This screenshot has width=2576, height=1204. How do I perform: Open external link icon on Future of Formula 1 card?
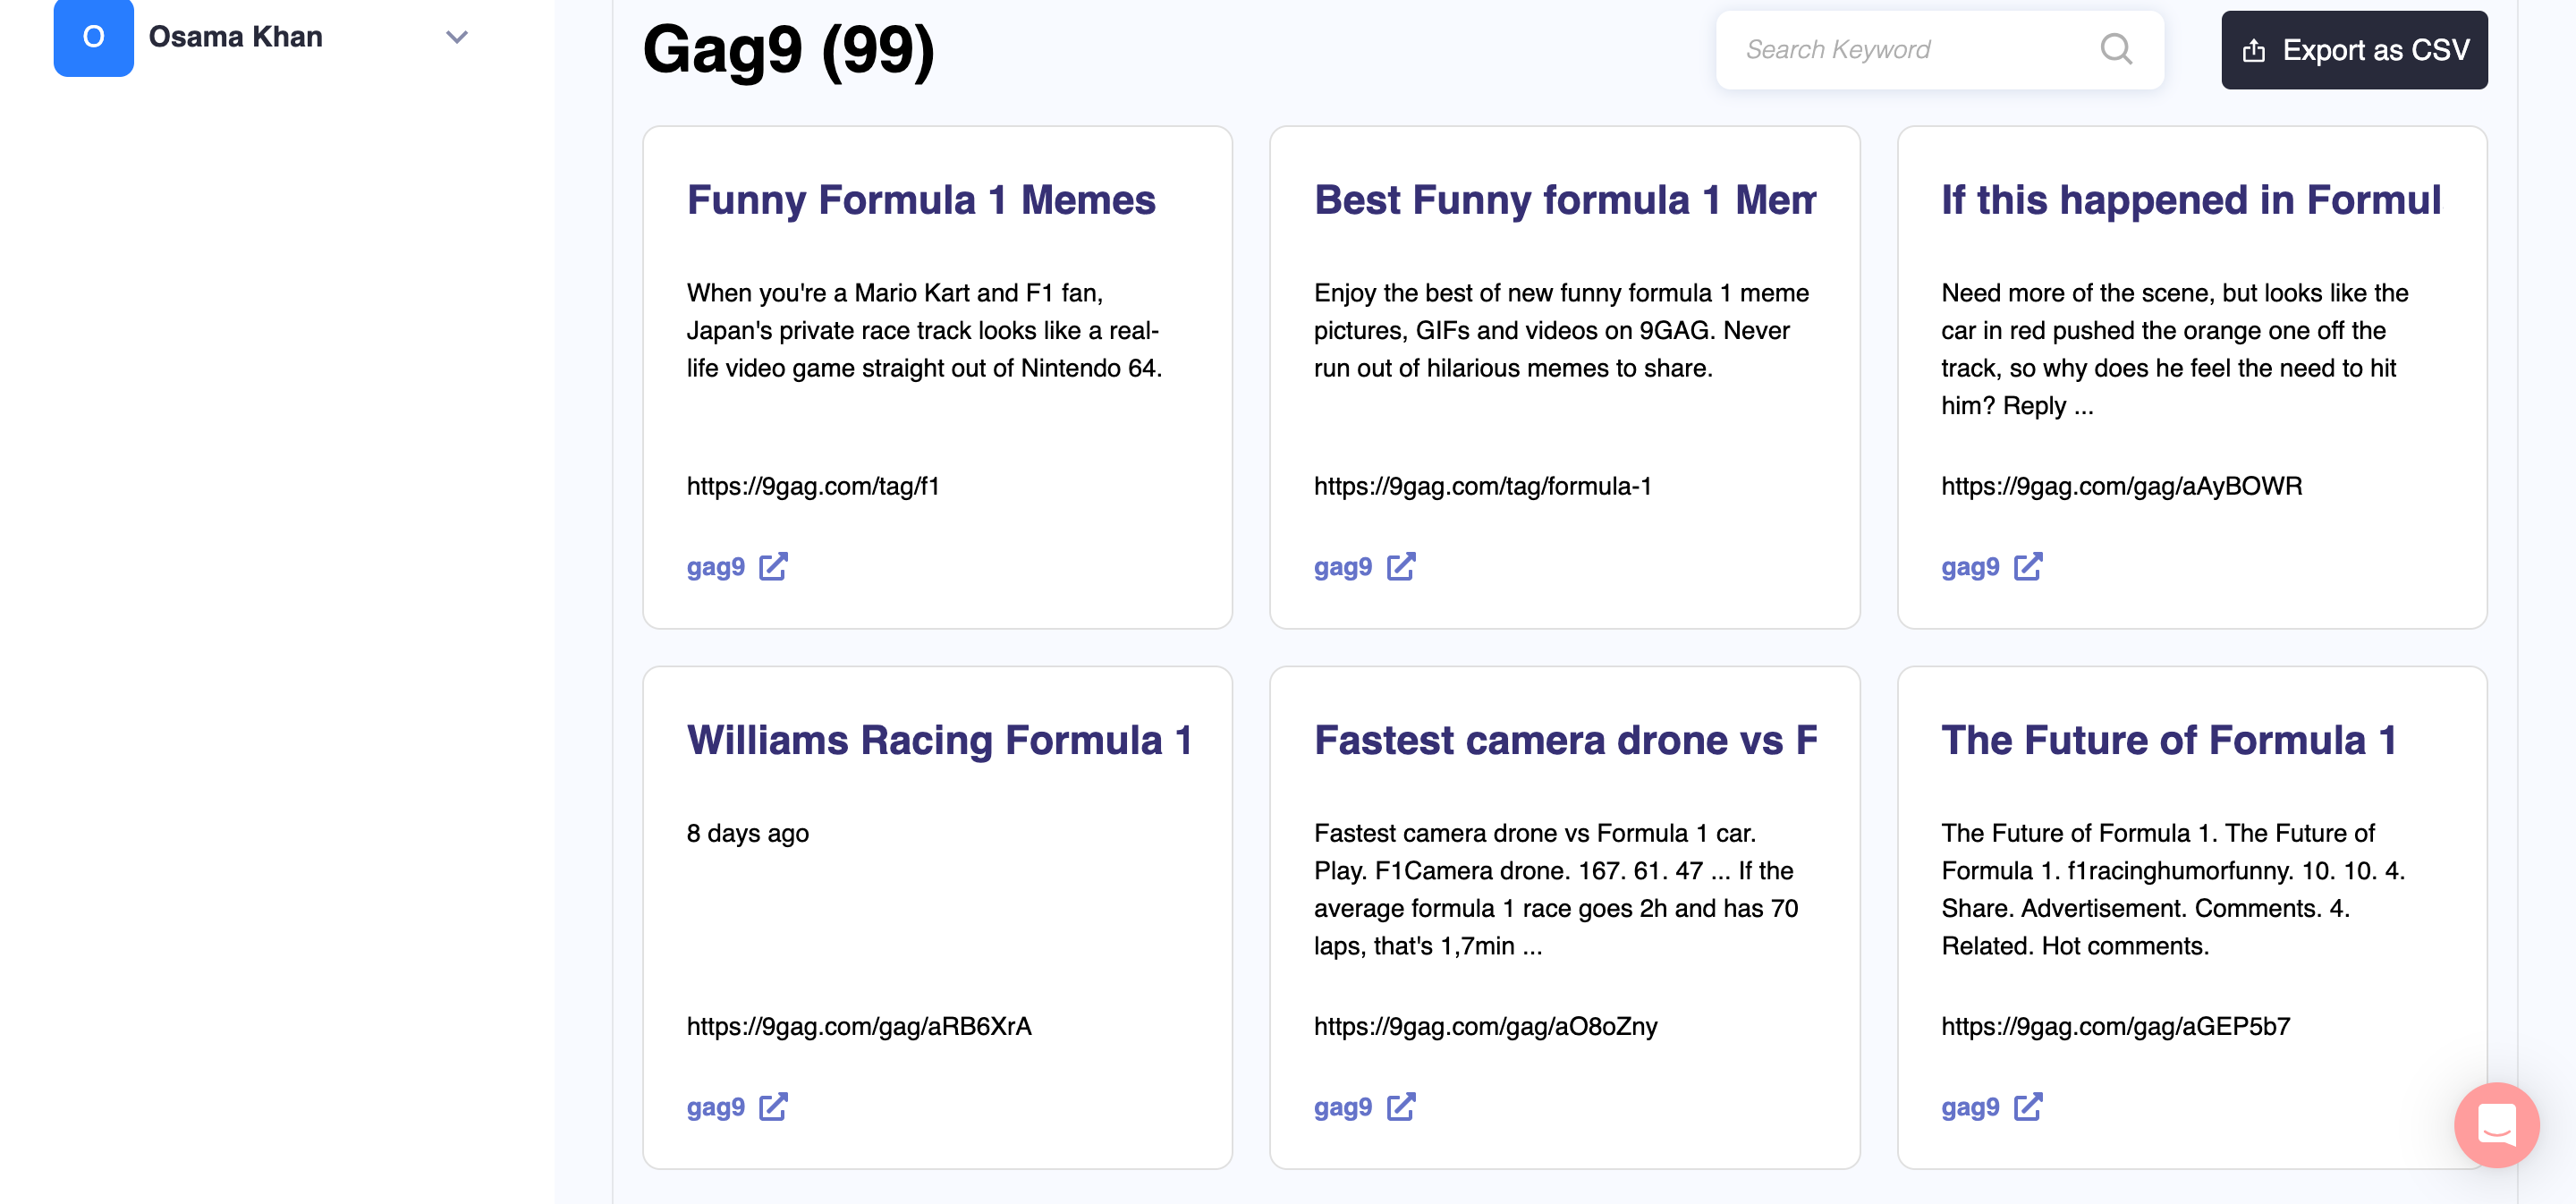pyautogui.click(x=2027, y=1107)
